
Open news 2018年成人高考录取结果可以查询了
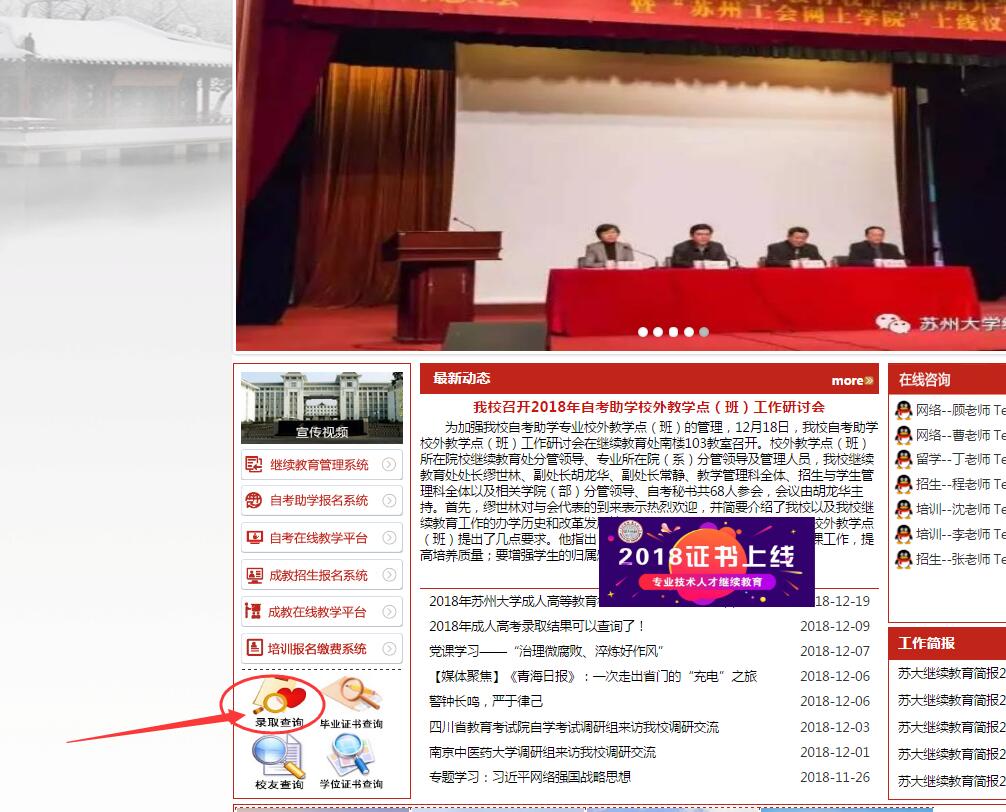pos(537,626)
